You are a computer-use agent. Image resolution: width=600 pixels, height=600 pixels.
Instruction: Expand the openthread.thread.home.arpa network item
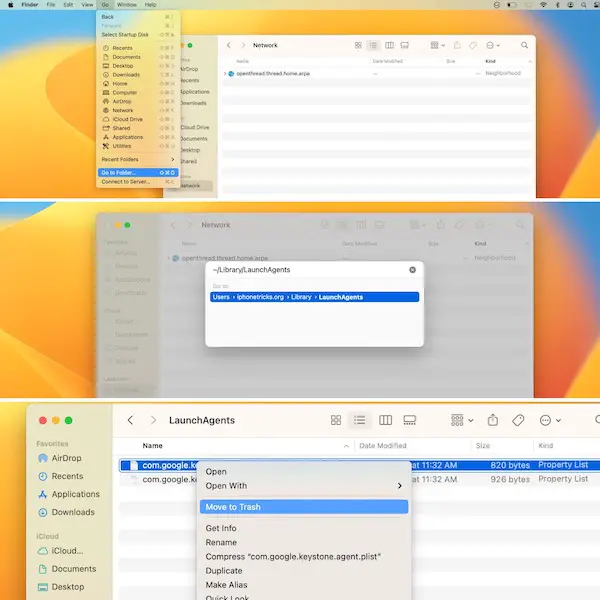point(224,74)
